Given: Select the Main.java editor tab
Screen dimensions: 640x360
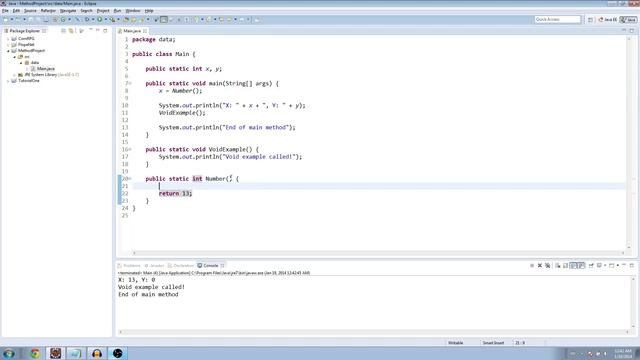Looking at the screenshot, I should [132, 31].
